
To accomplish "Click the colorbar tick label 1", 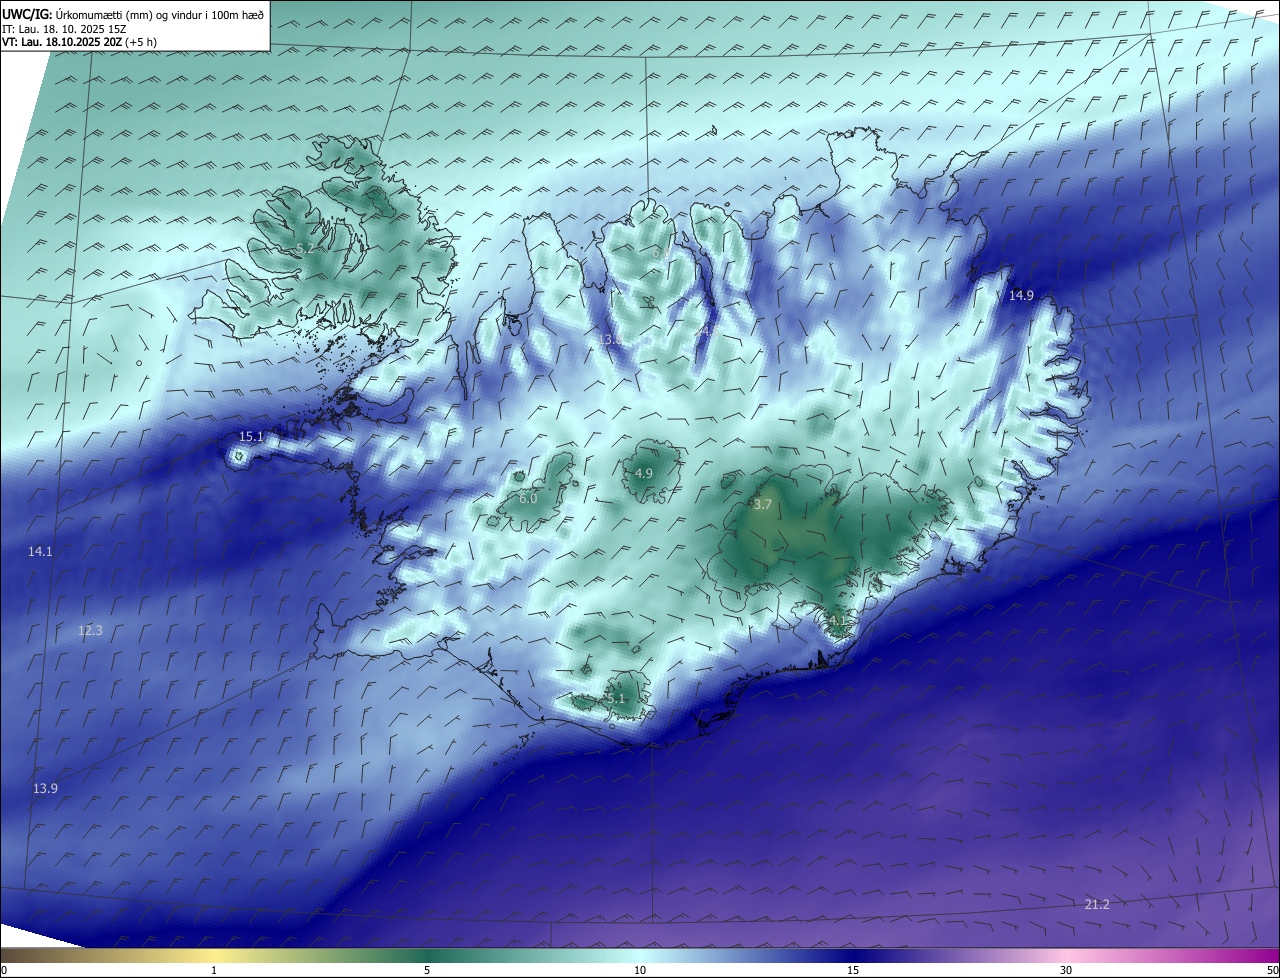I will coord(214,970).
